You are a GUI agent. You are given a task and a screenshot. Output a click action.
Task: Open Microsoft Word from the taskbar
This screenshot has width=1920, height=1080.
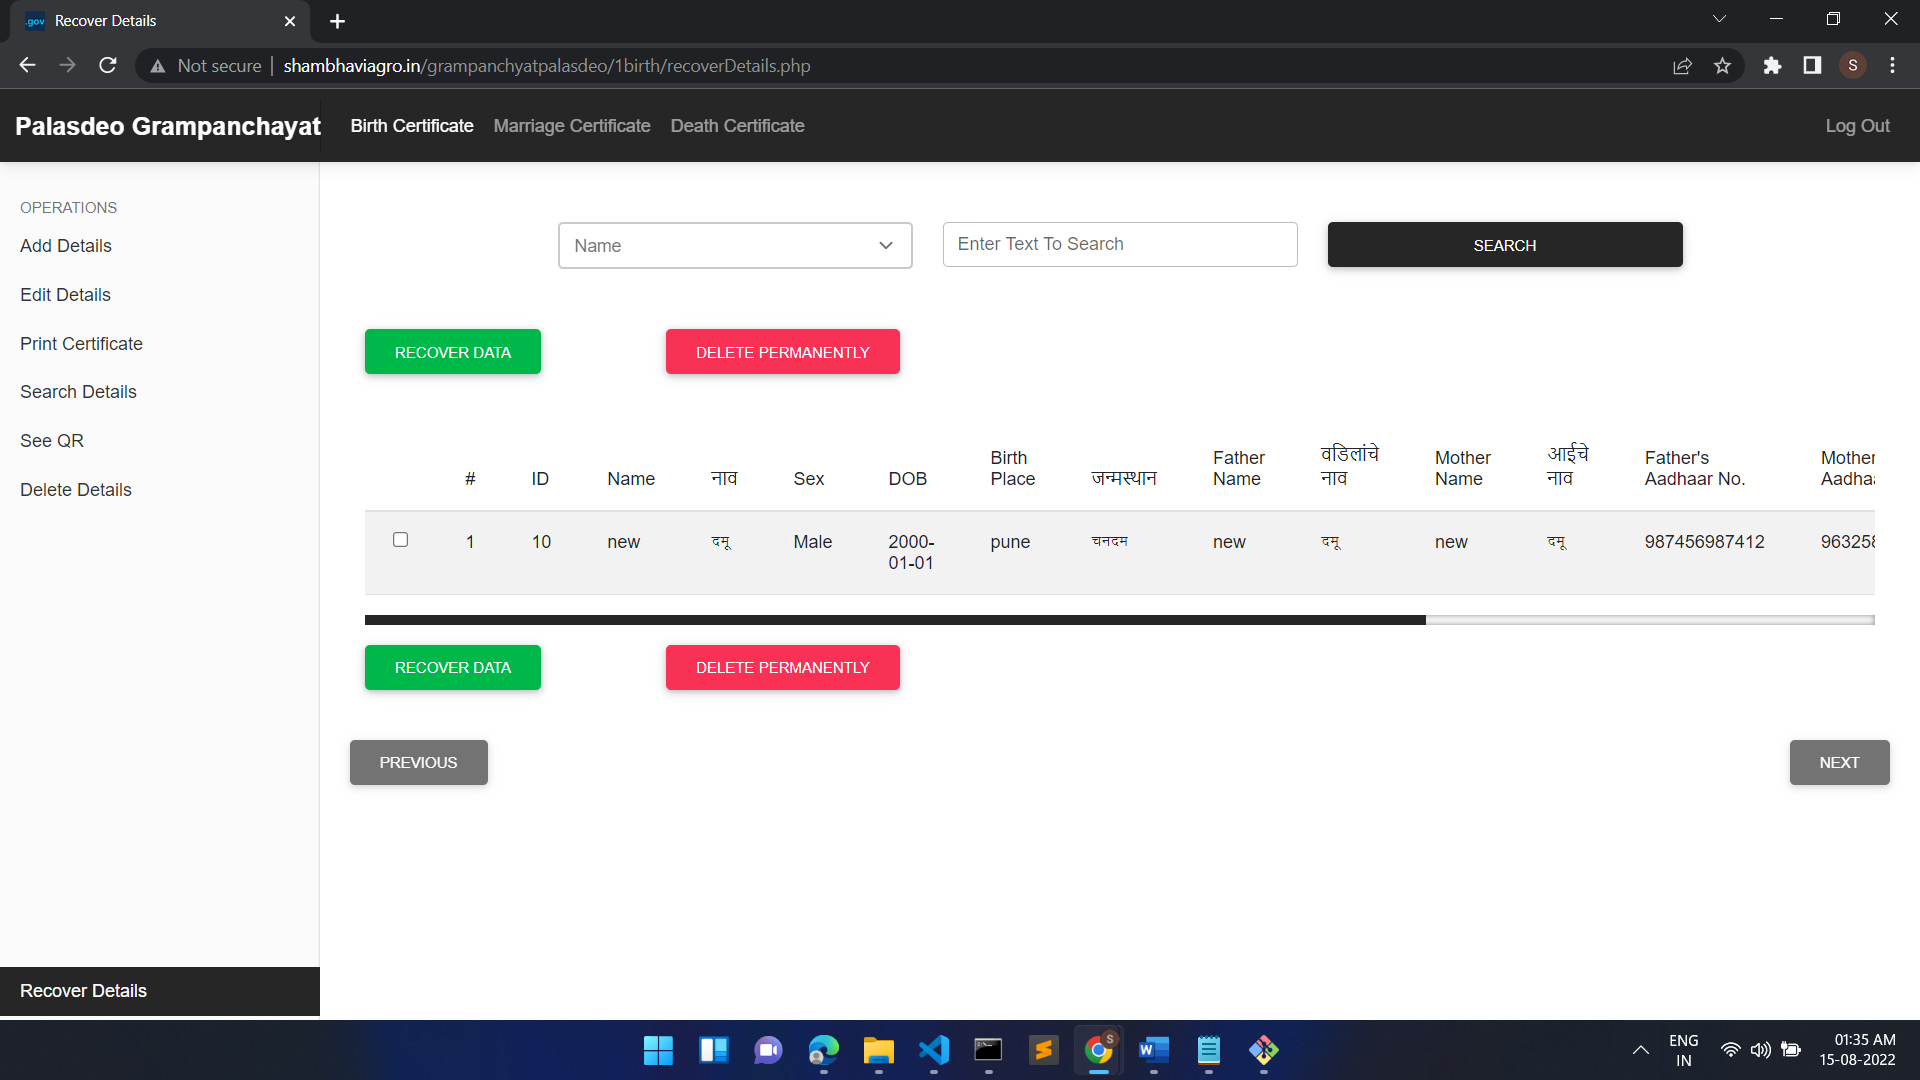coord(1153,1051)
